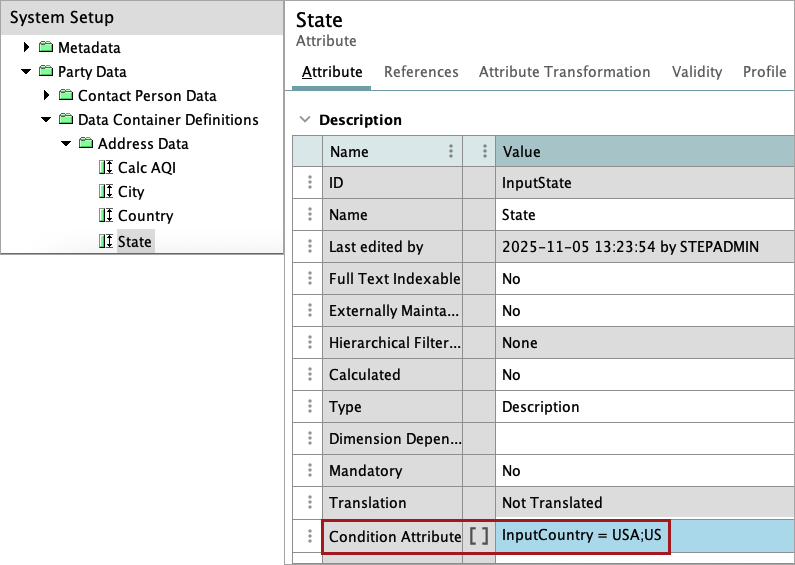Collapse the Description section
This screenshot has height=565, width=795.
pyautogui.click(x=305, y=120)
